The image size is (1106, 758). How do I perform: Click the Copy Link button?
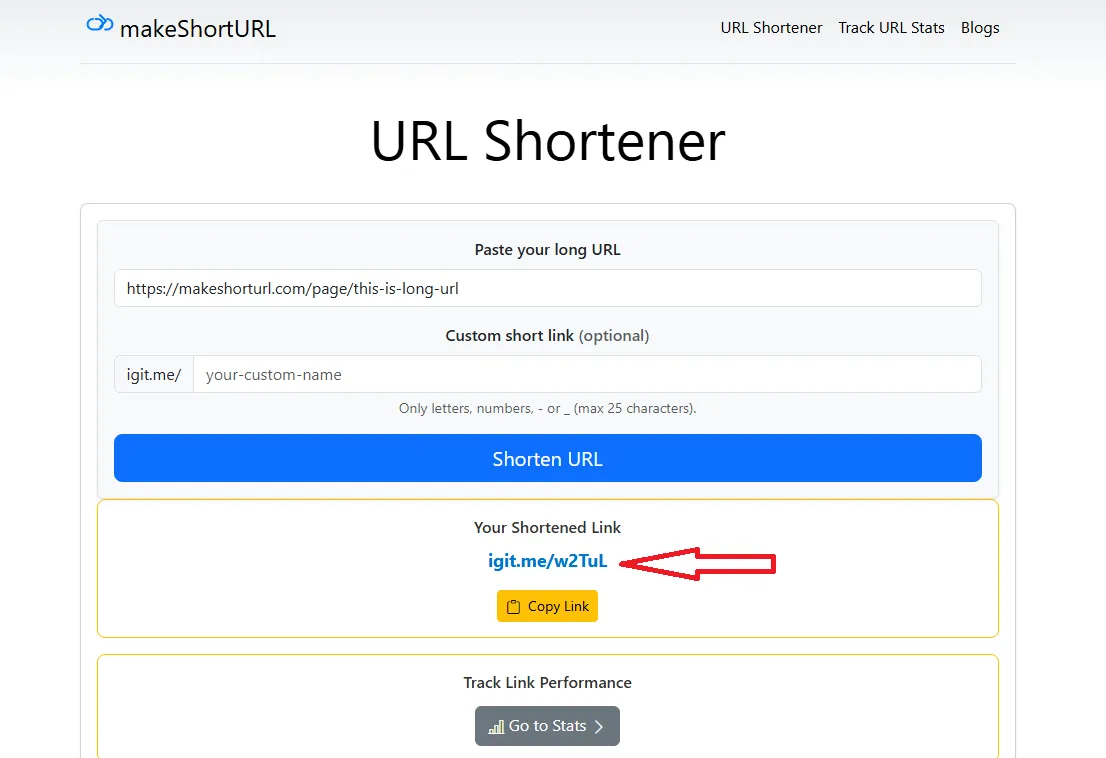pyautogui.click(x=547, y=605)
